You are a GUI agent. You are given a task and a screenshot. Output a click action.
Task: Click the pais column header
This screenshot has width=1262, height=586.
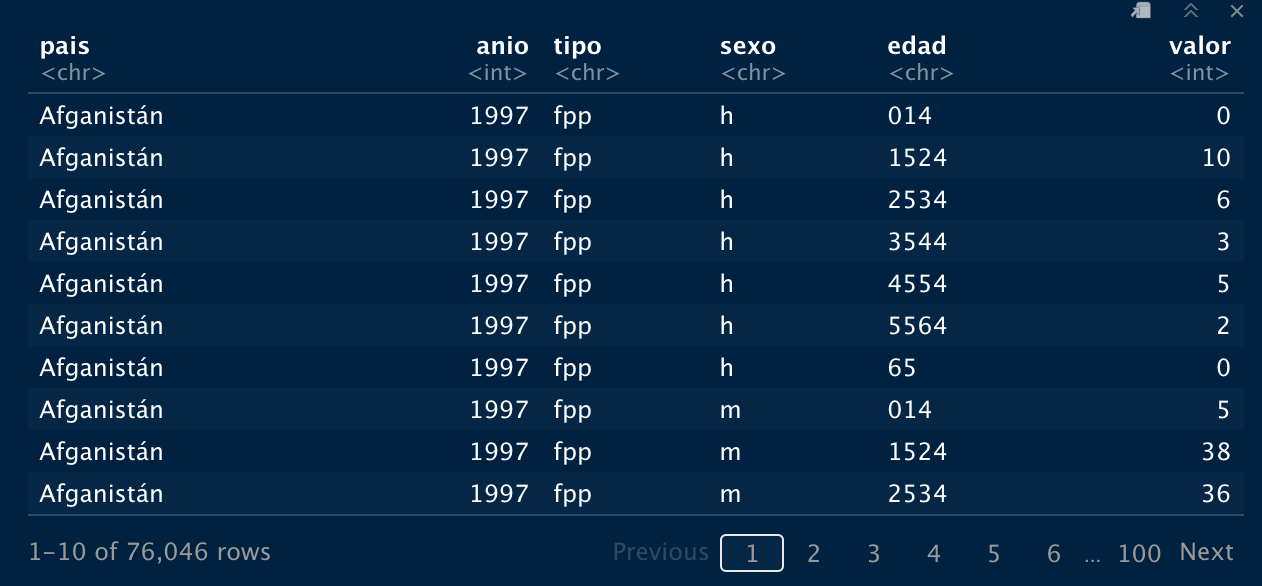64,46
